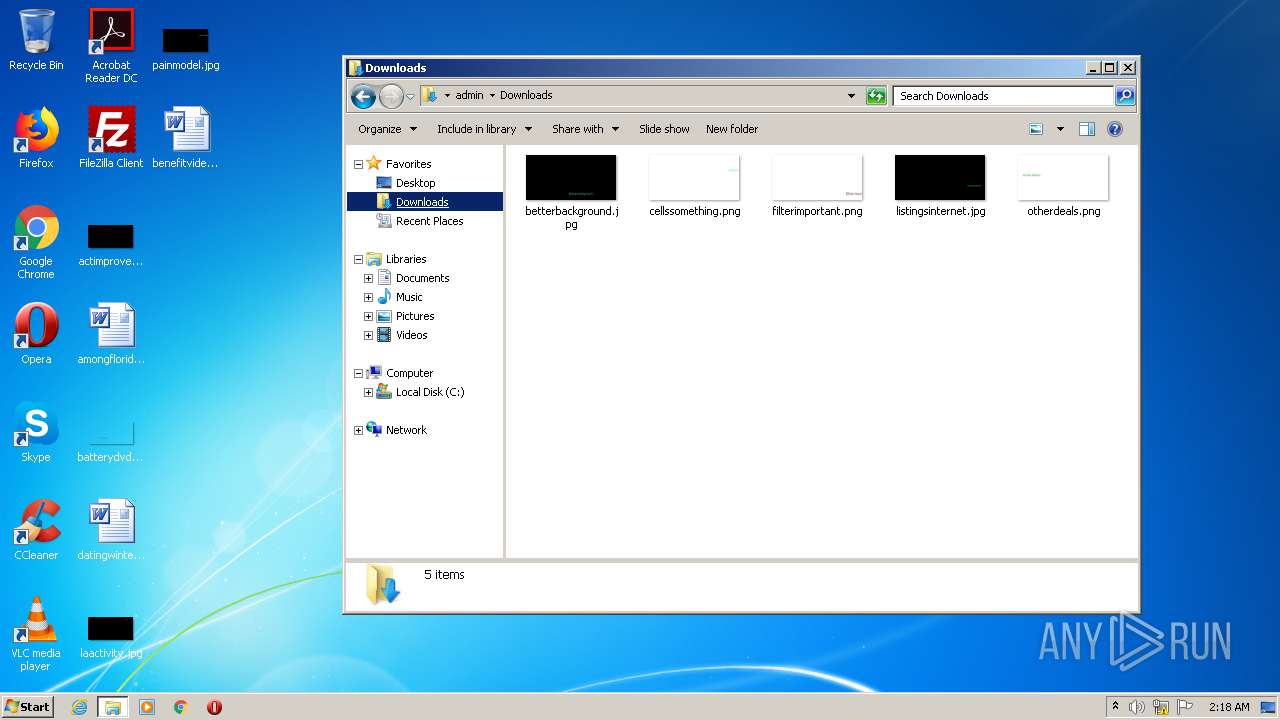This screenshot has width=1280, height=720.
Task: Start a Slide show
Action: click(x=664, y=129)
